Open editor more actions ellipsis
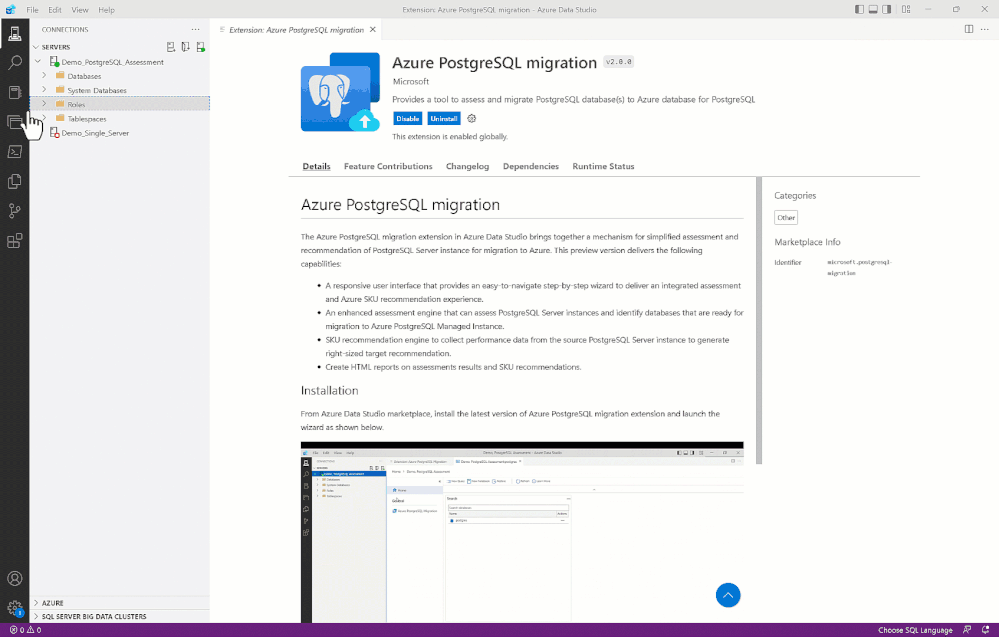 [x=985, y=29]
